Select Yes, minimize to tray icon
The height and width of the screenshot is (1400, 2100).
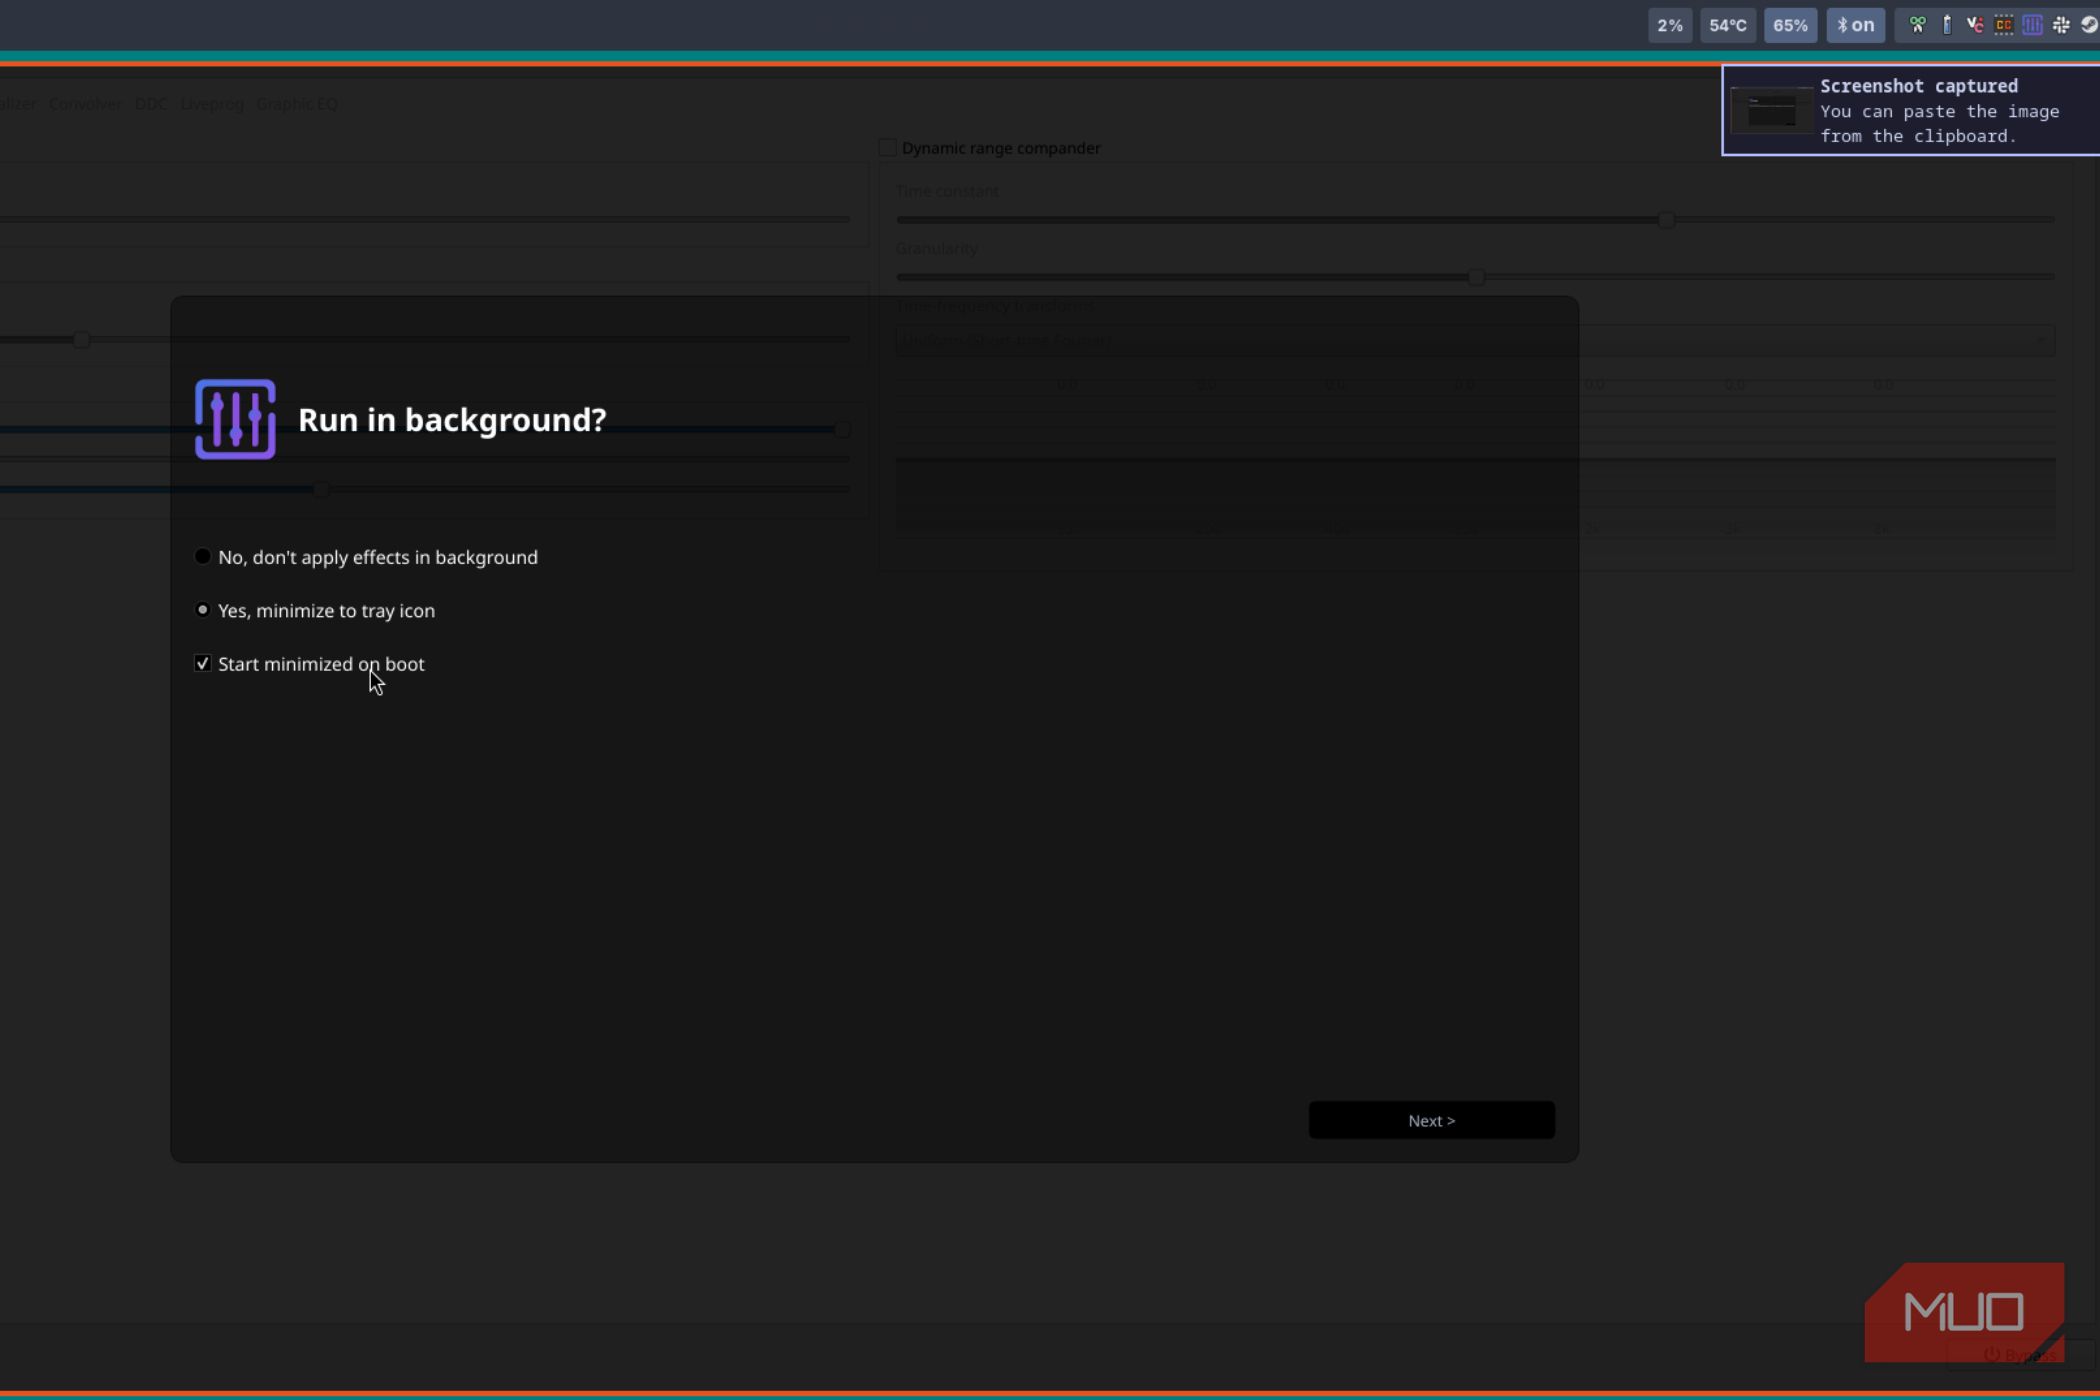tap(314, 610)
